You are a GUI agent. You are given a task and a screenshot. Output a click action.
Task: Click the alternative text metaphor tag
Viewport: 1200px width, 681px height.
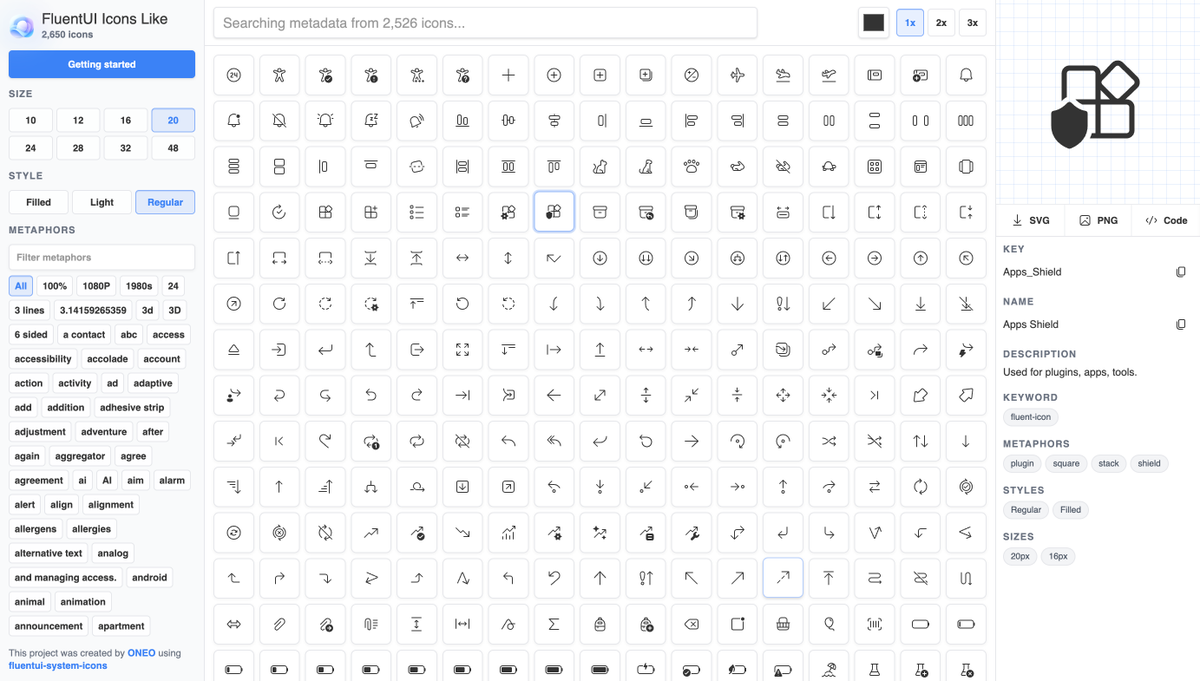point(48,553)
